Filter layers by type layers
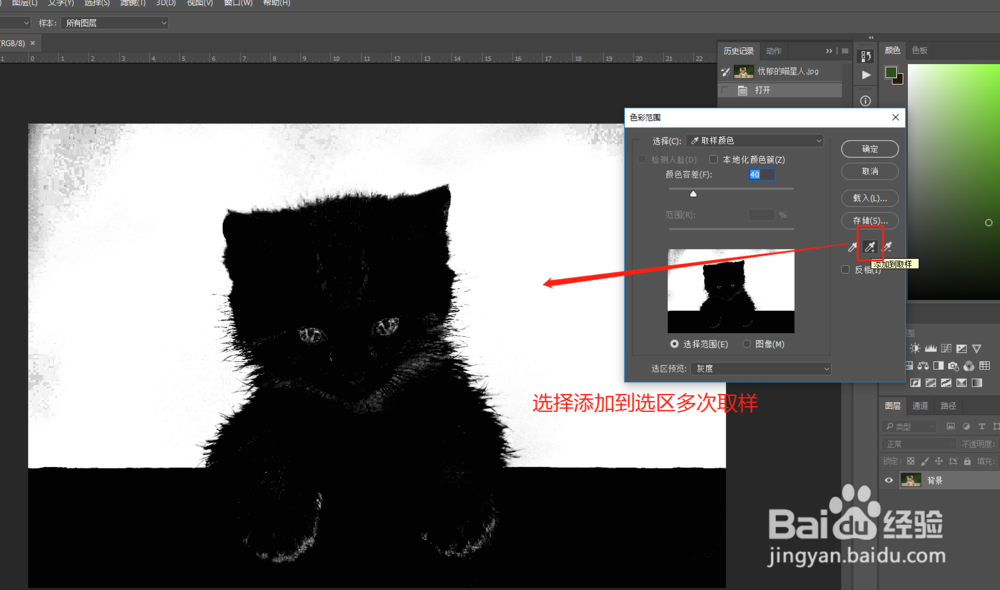Image resolution: width=1000 pixels, height=590 pixels. [x=982, y=426]
